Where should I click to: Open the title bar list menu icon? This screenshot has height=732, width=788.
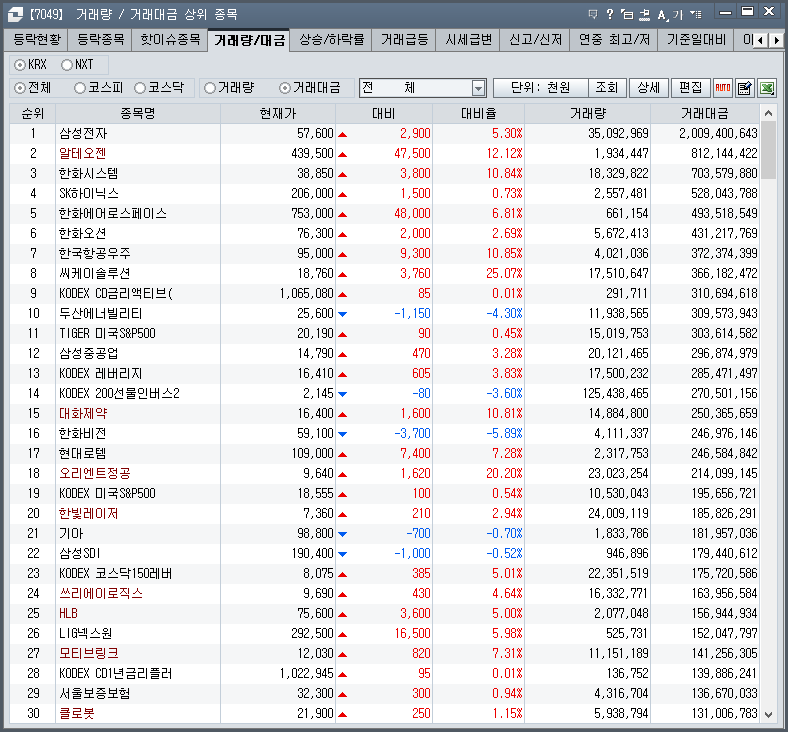coord(696,14)
